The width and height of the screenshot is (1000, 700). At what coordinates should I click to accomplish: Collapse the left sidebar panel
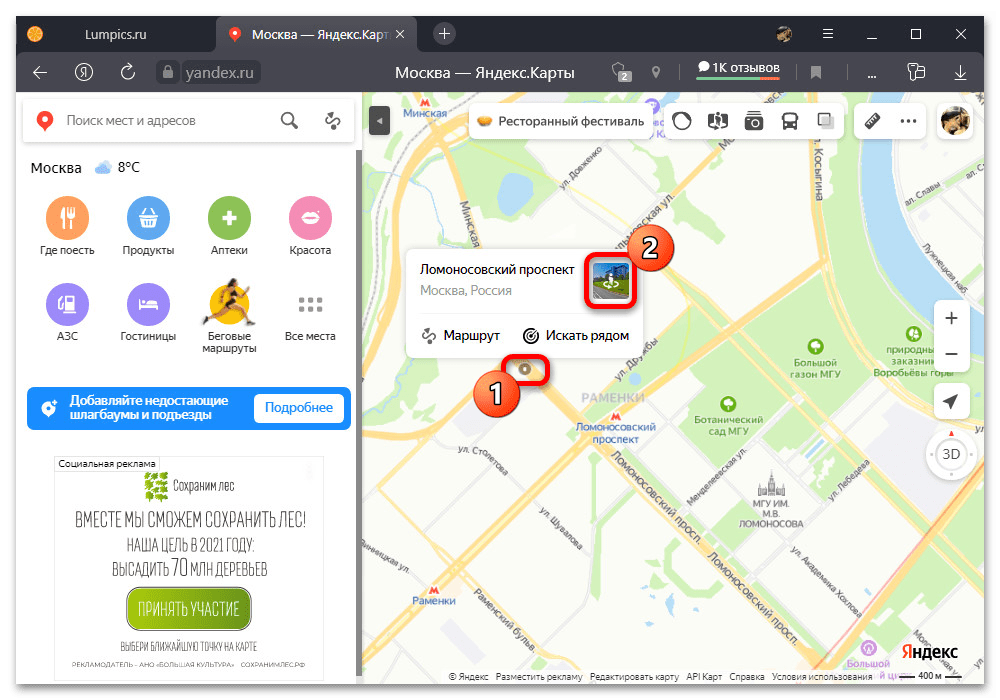[379, 121]
